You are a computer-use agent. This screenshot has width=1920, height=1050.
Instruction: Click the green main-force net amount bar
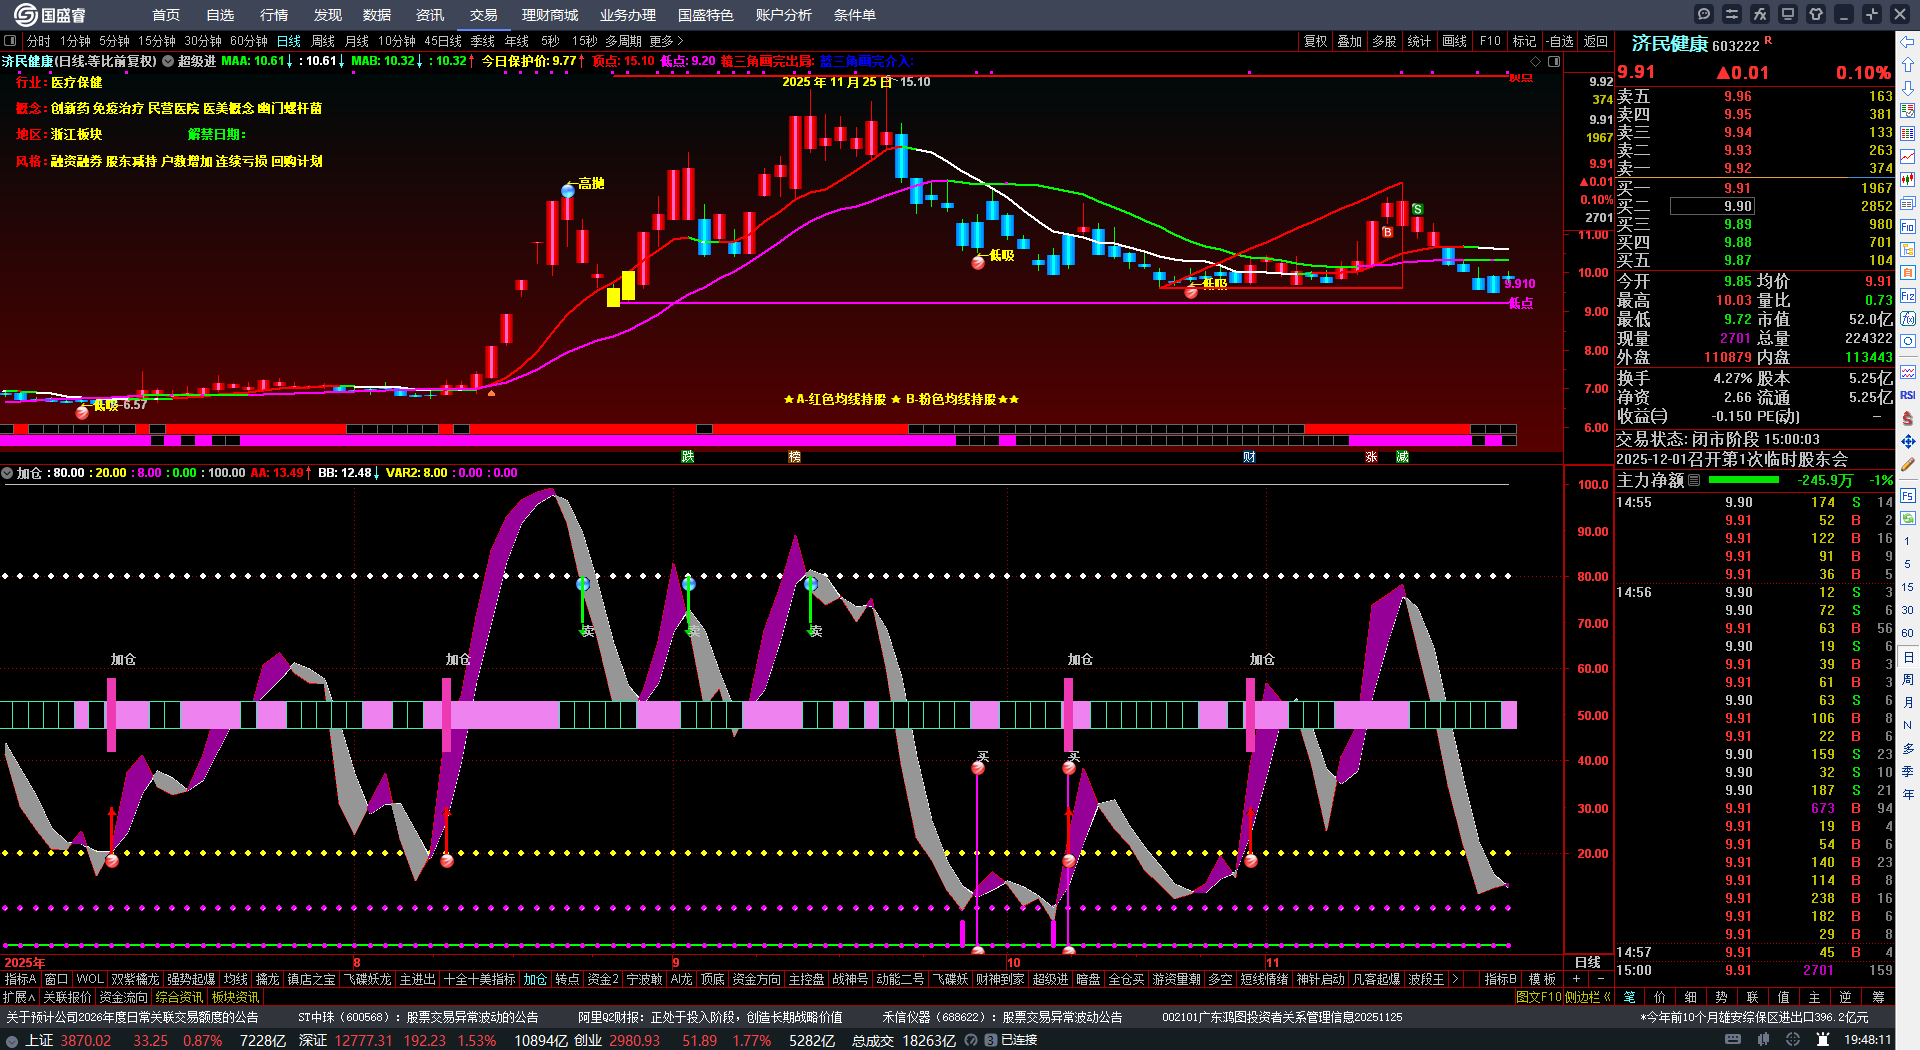coord(1745,480)
